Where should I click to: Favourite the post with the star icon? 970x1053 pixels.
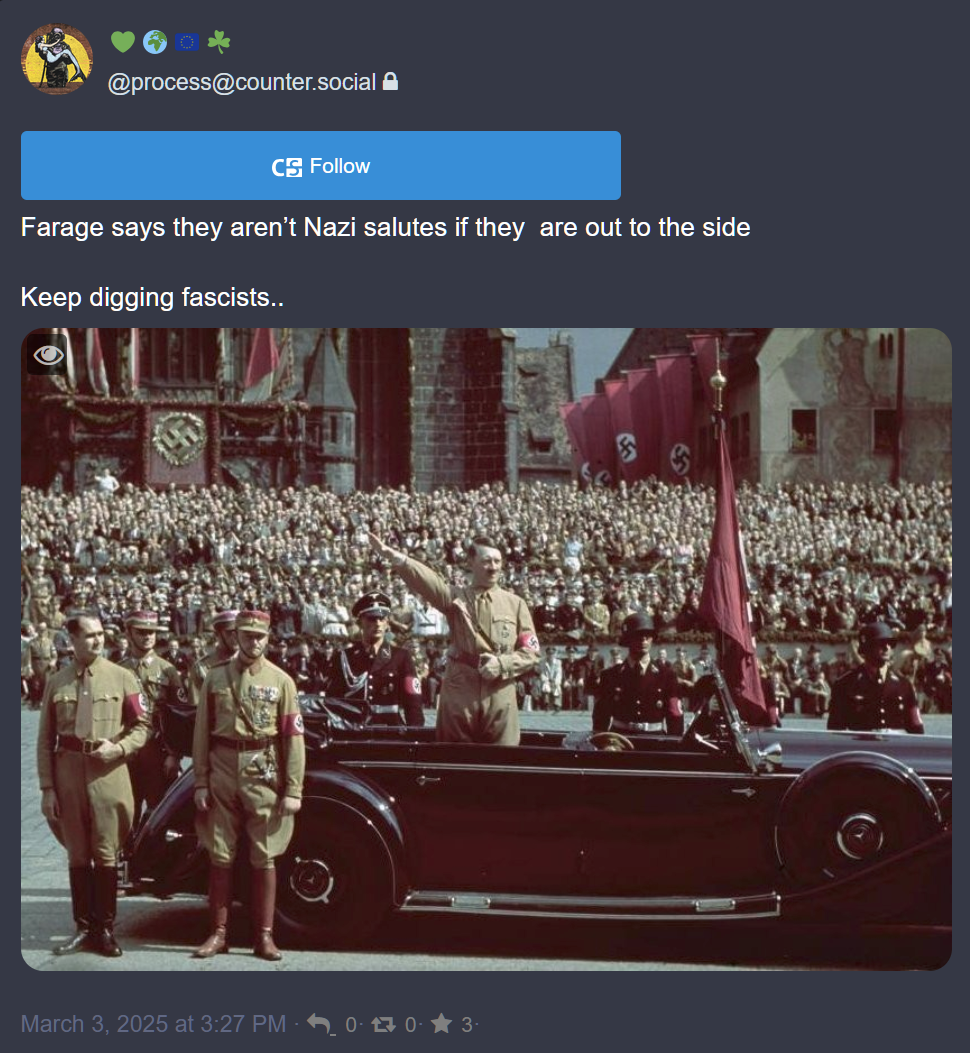(441, 1023)
